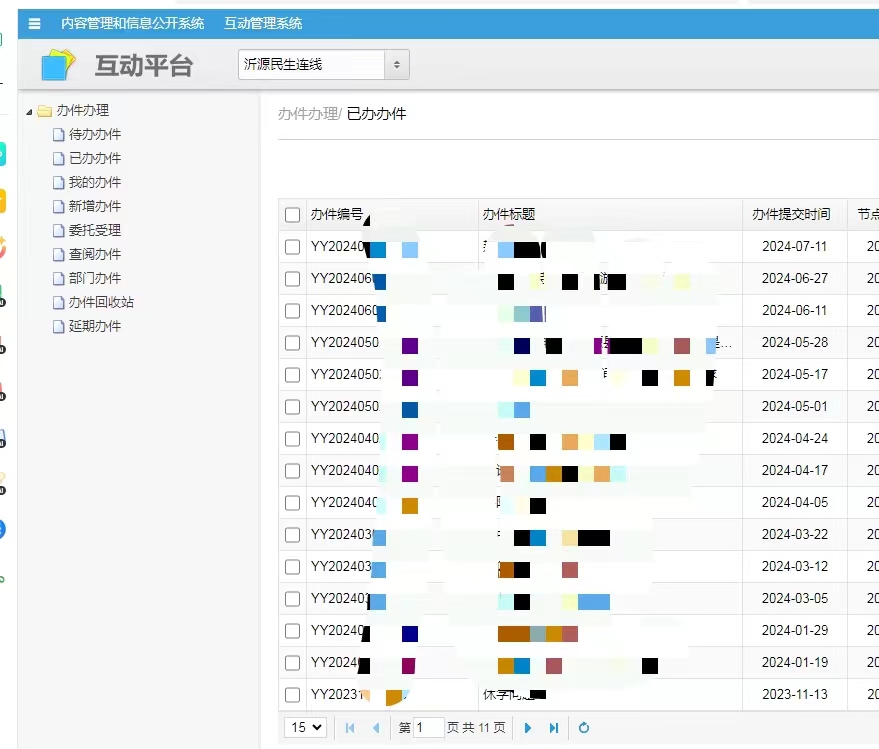The width and height of the screenshot is (879, 749).
Task: Click the 办件办理 folder icon
Action: (x=44, y=111)
